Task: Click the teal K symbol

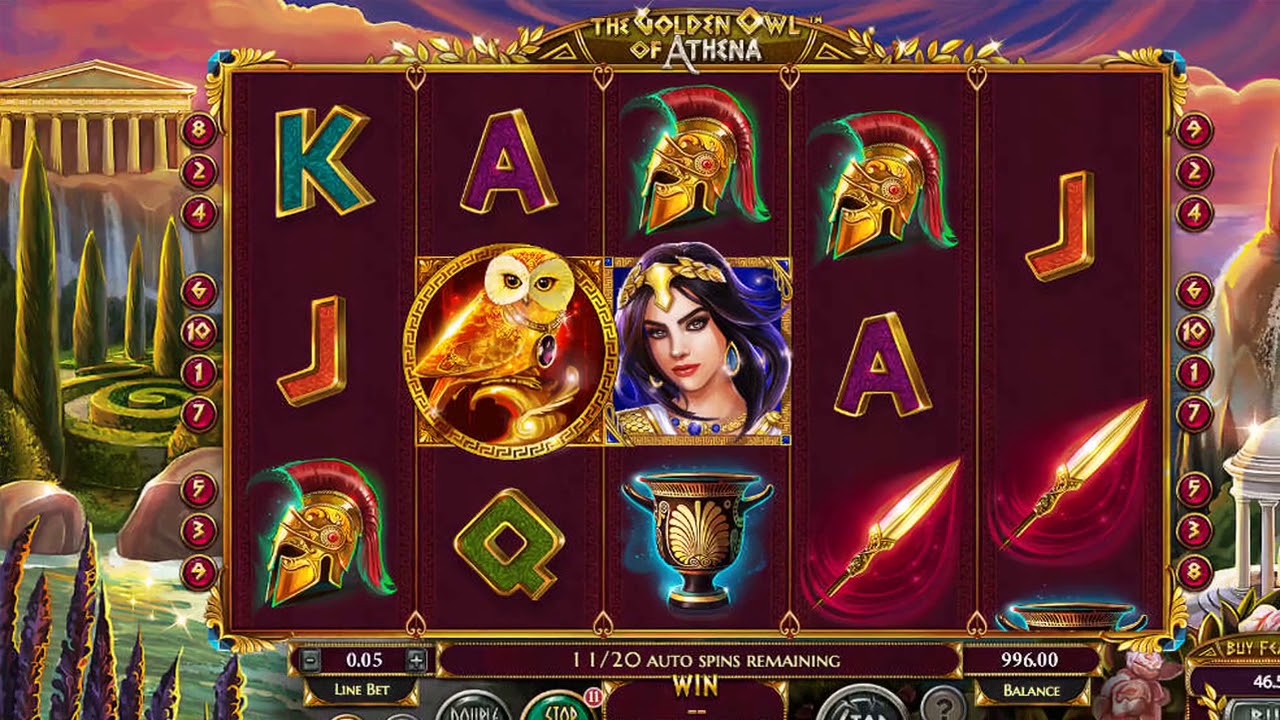Action: (x=323, y=161)
